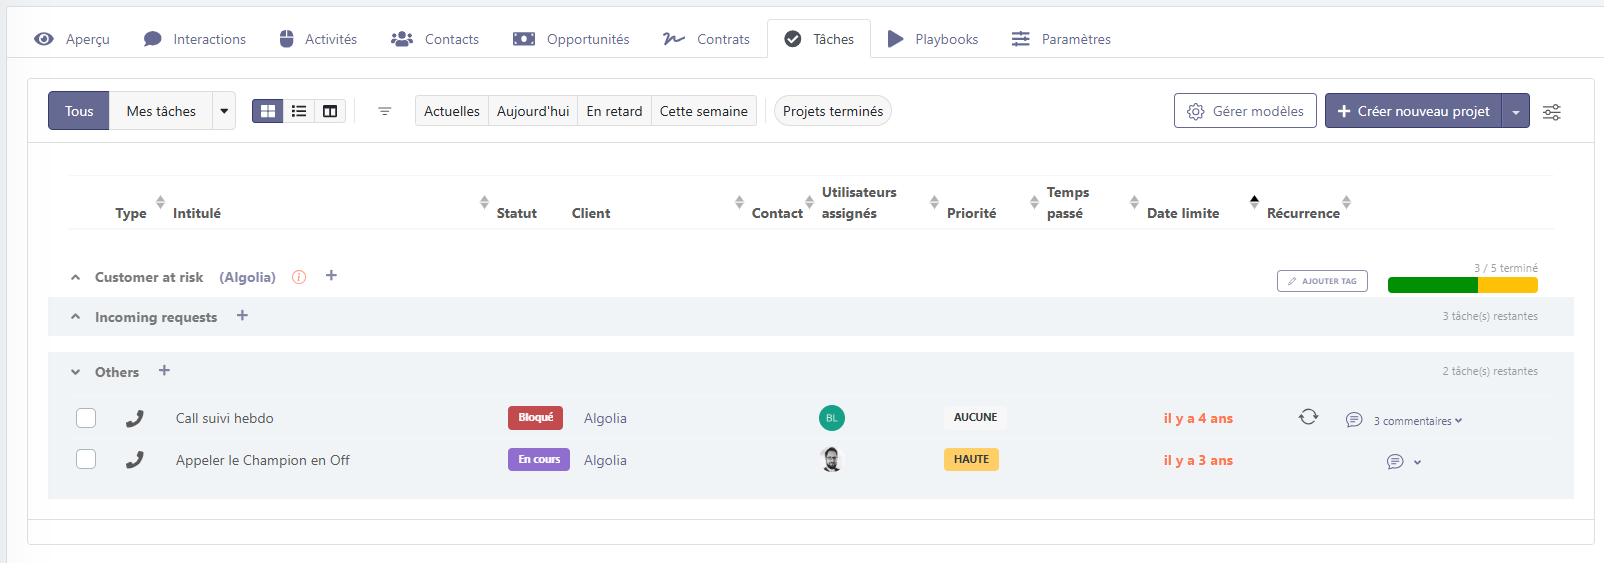The width and height of the screenshot is (1604, 563).
Task: Collapse the Others section
Action: pos(75,372)
